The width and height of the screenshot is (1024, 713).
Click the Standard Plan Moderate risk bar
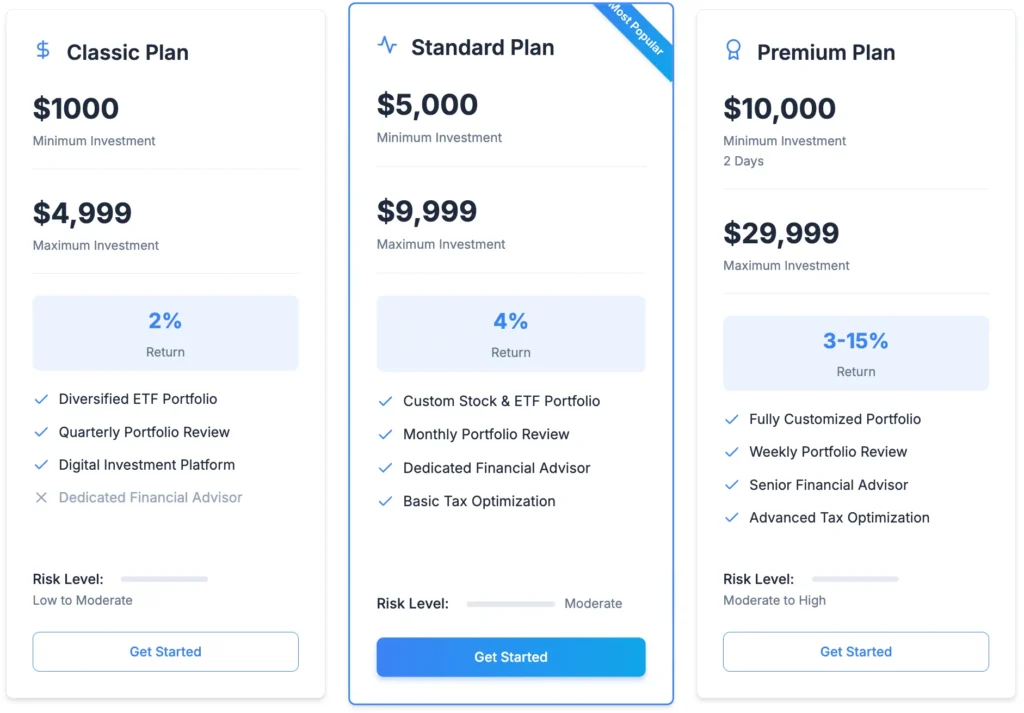pos(510,604)
